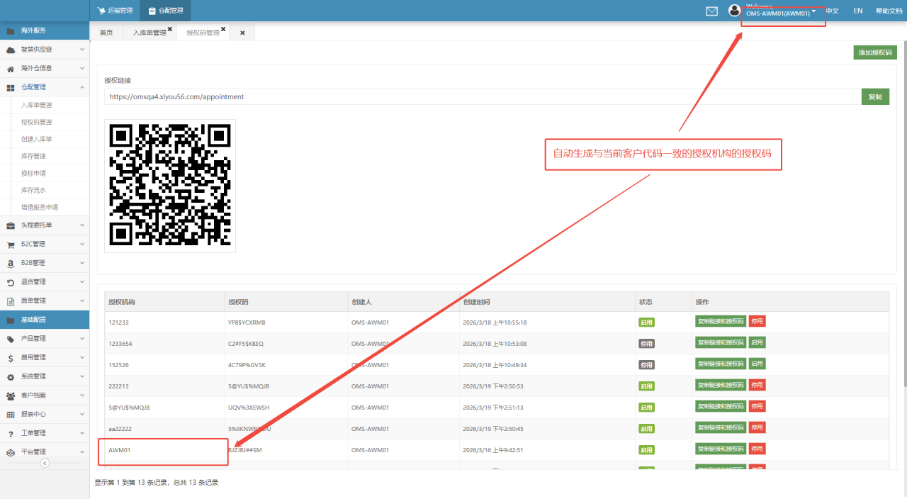Open 库存管理 in the sidebar submenu
Viewport: 908px width, 499px height.
coord(34,156)
